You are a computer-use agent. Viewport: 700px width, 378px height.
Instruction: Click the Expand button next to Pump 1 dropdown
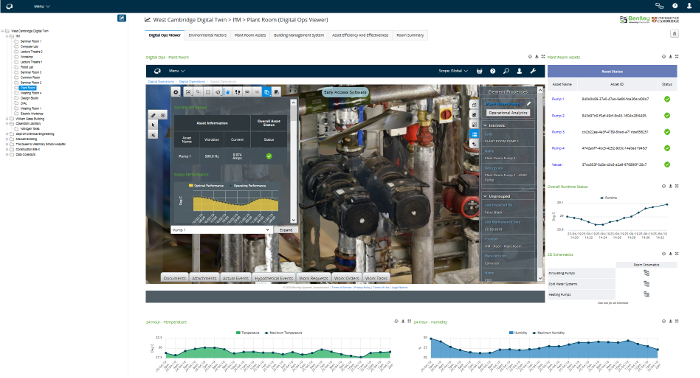pos(286,230)
